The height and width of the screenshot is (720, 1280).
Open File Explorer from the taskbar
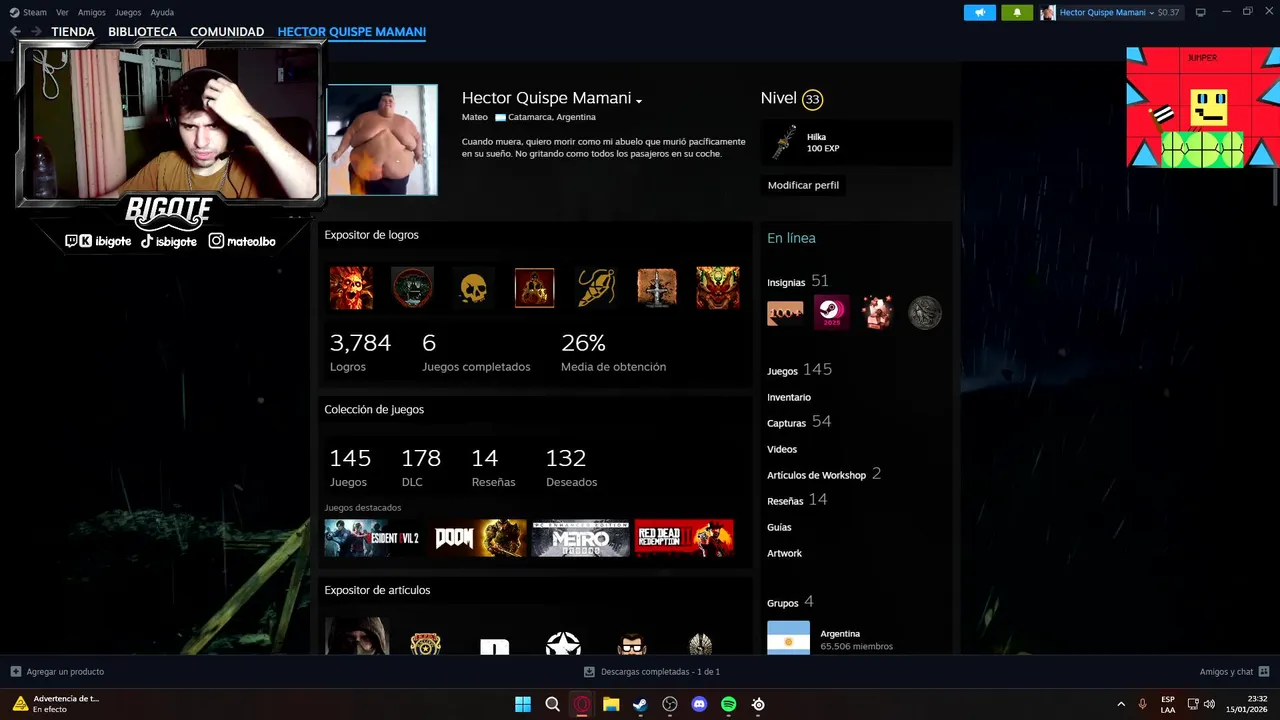pos(611,704)
